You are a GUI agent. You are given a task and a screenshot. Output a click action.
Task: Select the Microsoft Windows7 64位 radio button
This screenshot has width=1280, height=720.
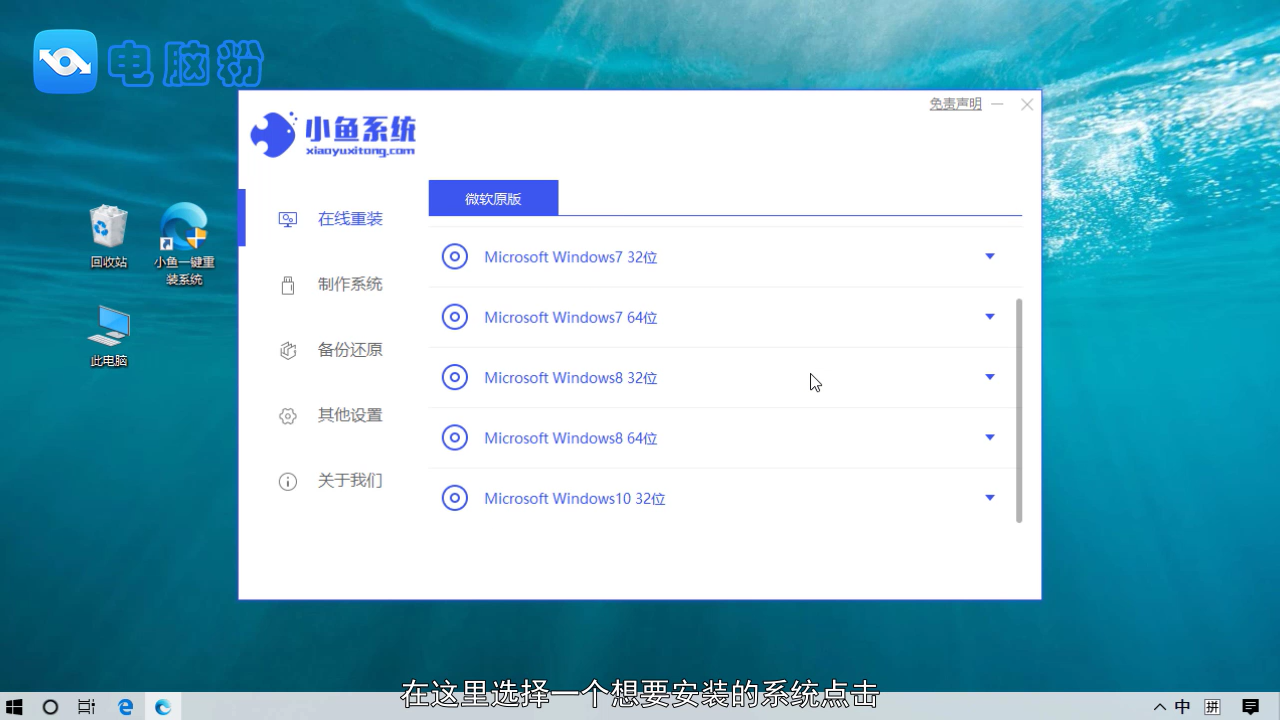[x=455, y=317]
